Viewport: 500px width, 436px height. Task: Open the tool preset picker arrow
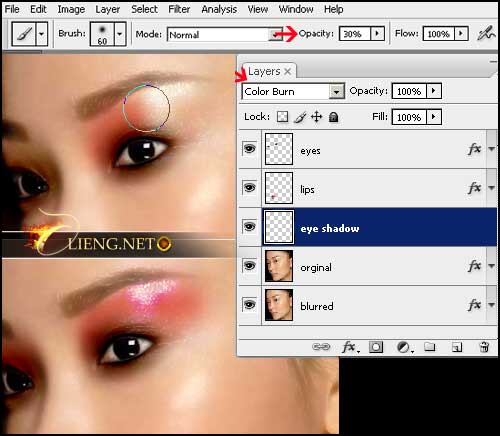point(42,34)
